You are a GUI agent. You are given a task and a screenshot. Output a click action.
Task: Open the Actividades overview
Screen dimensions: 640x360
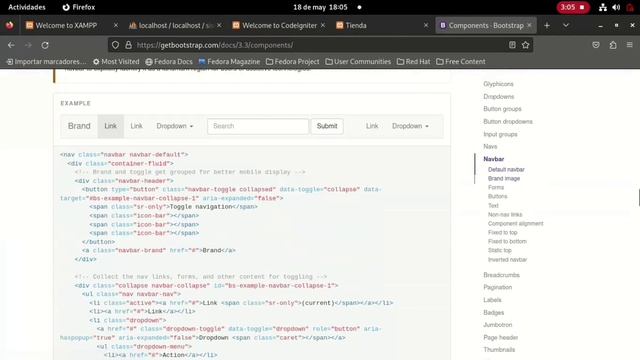tap(27, 7)
